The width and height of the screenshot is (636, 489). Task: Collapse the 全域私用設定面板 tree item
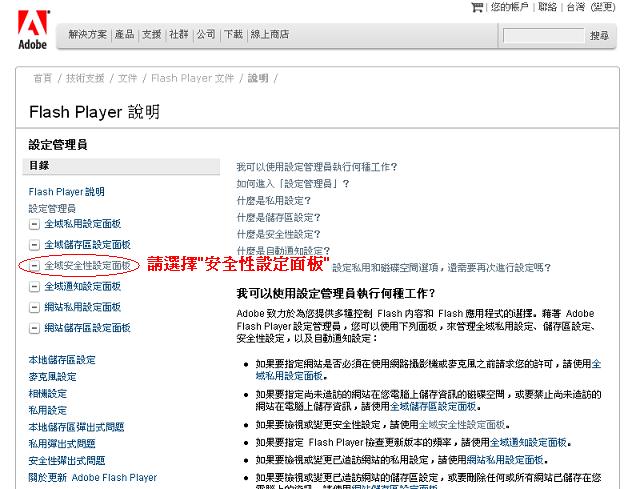tap(34, 224)
